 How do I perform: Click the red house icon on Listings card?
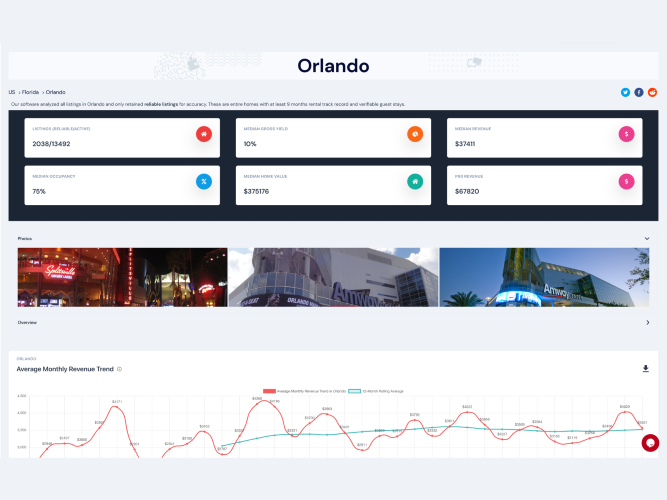[x=204, y=134]
